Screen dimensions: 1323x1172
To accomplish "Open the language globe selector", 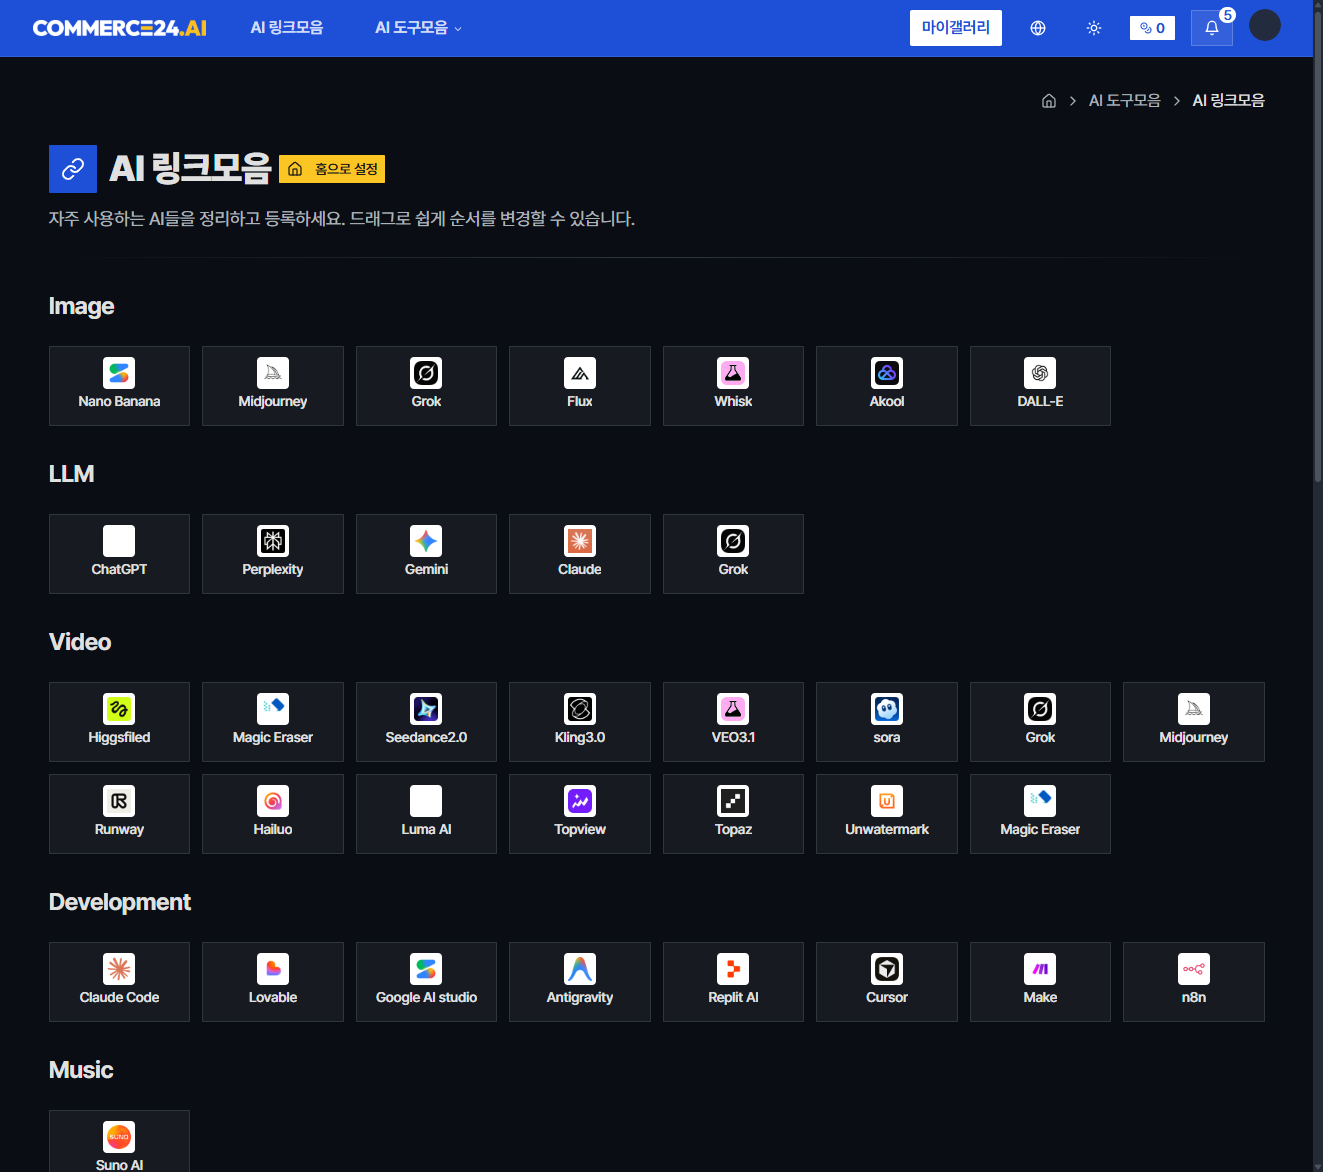I will point(1038,28).
